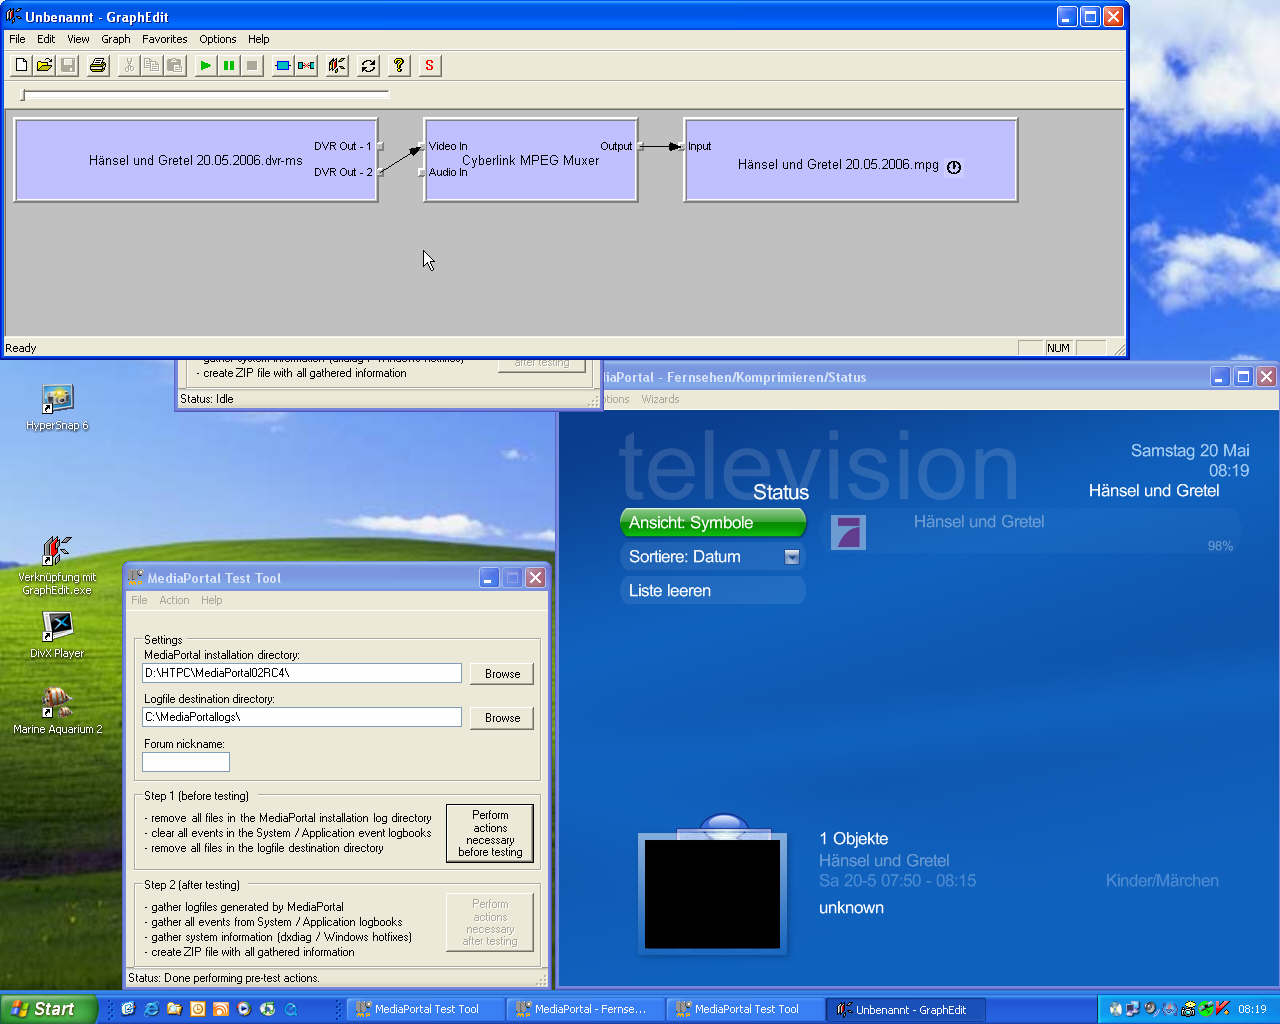This screenshot has height=1024, width=1280.
Task: Expand the Sortiere: Datum dropdown arrow
Action: pos(792,557)
